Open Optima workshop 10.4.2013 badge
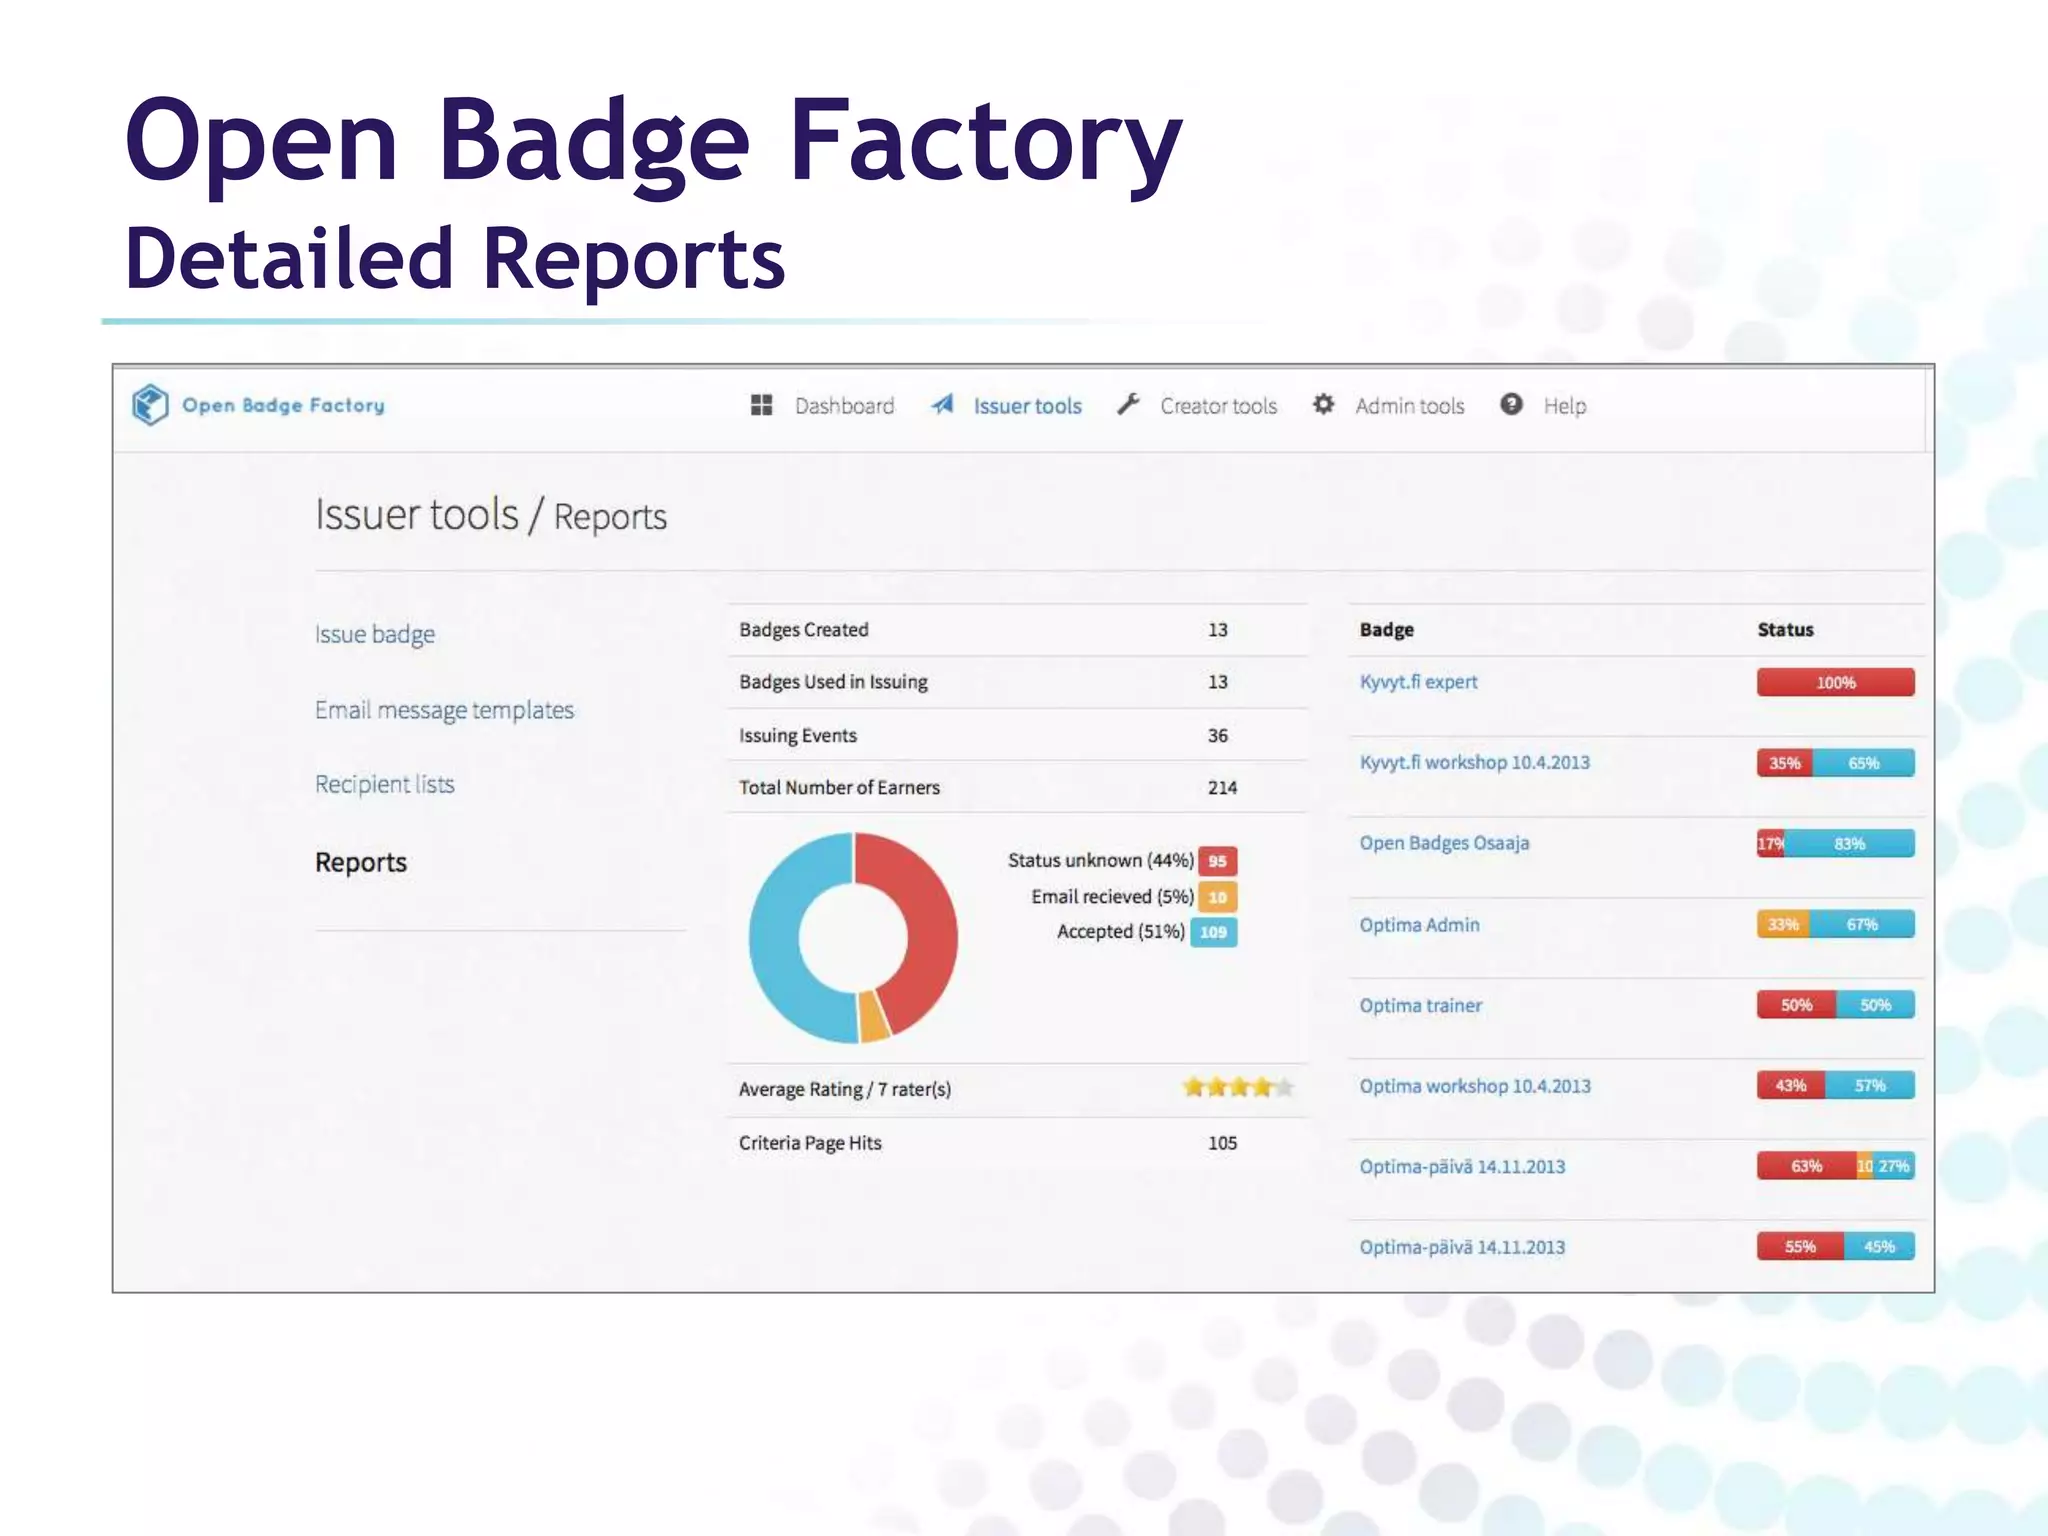Viewport: 2048px width, 1536px height. tap(1474, 1087)
